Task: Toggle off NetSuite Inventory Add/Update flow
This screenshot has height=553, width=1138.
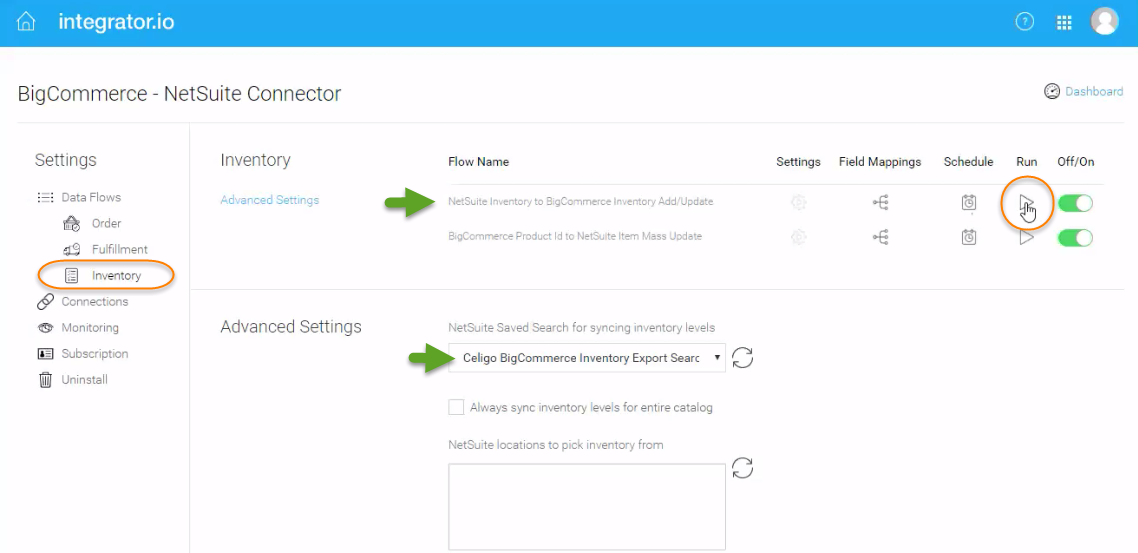Action: coord(1076,203)
